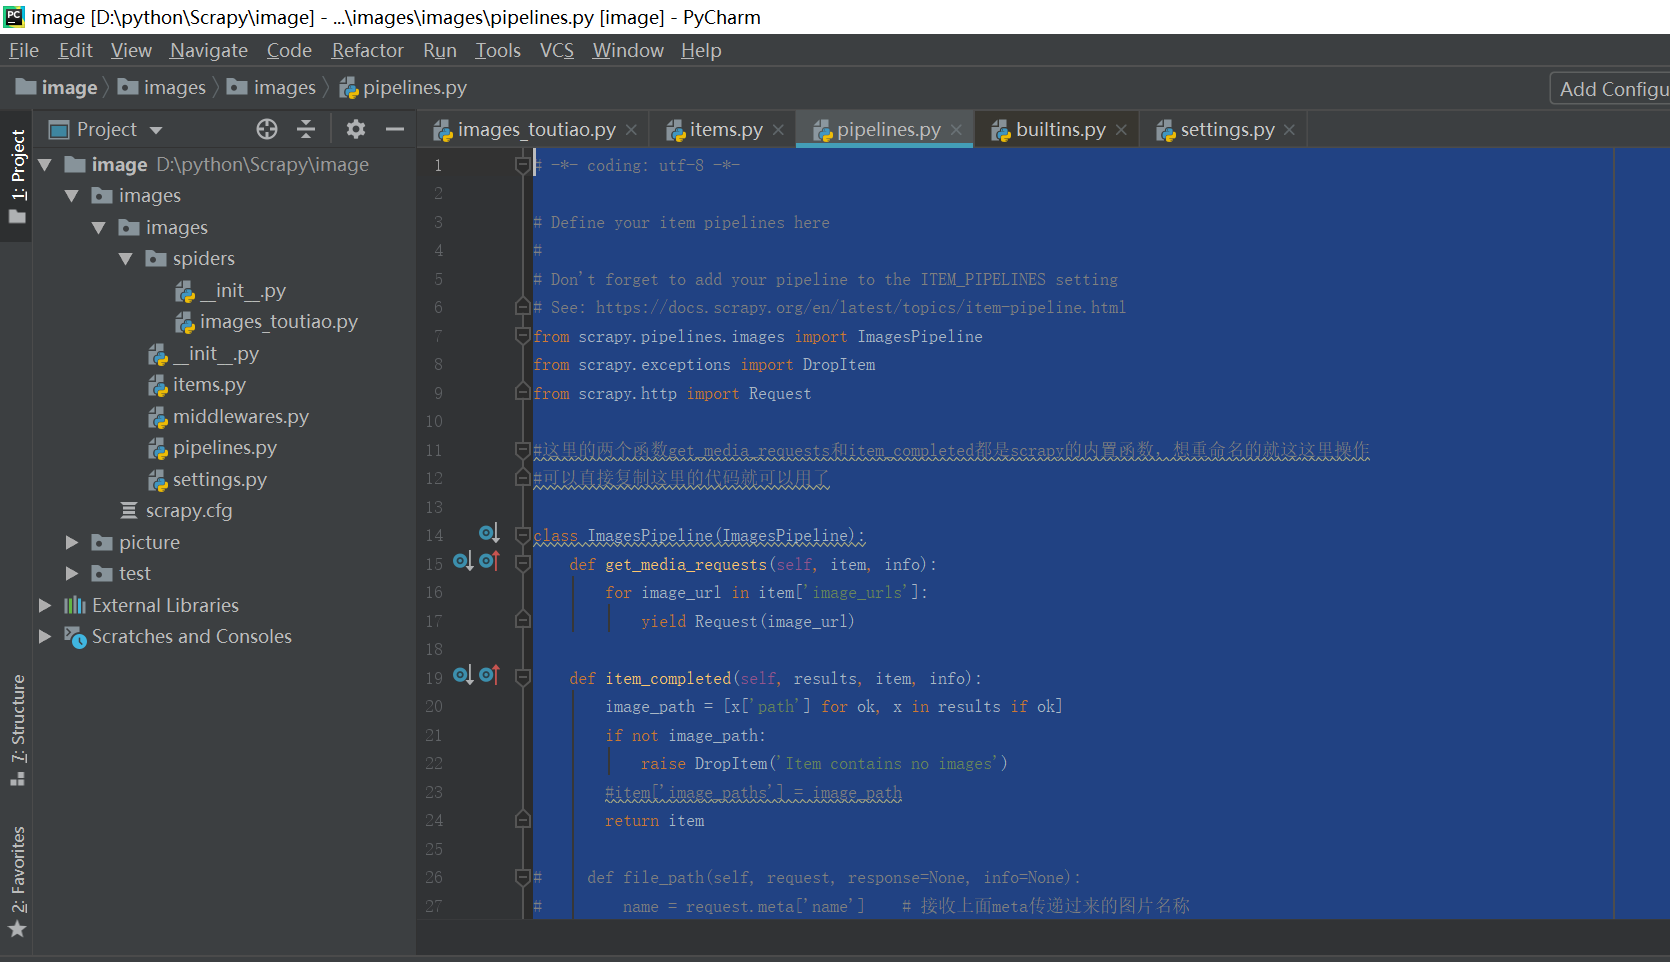The width and height of the screenshot is (1670, 962).
Task: Fold the import block on line 7
Action: (x=522, y=336)
